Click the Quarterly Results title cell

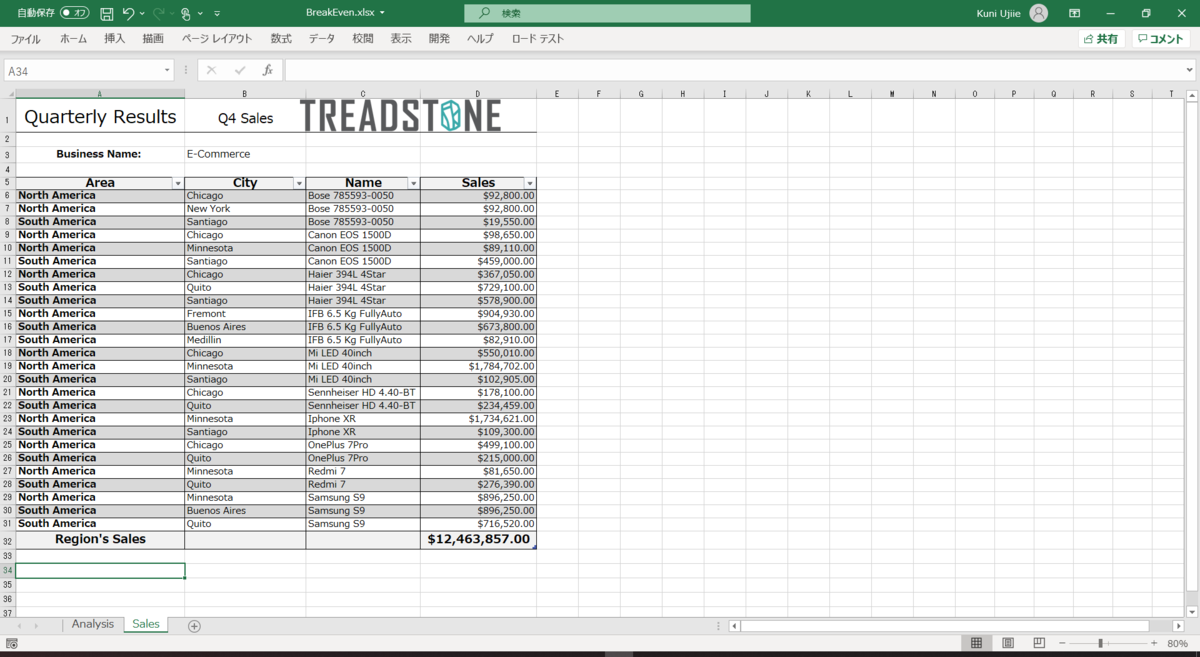(x=100, y=116)
